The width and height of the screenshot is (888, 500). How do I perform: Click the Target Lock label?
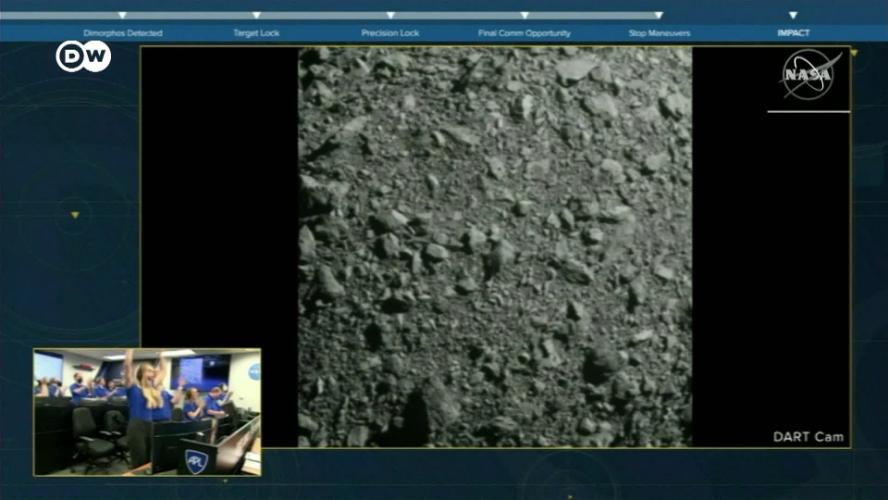click(257, 33)
